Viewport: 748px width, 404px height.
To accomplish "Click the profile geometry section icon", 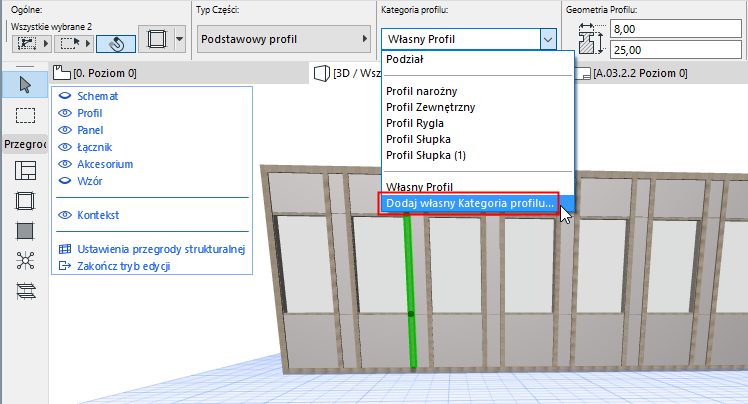I will [592, 39].
